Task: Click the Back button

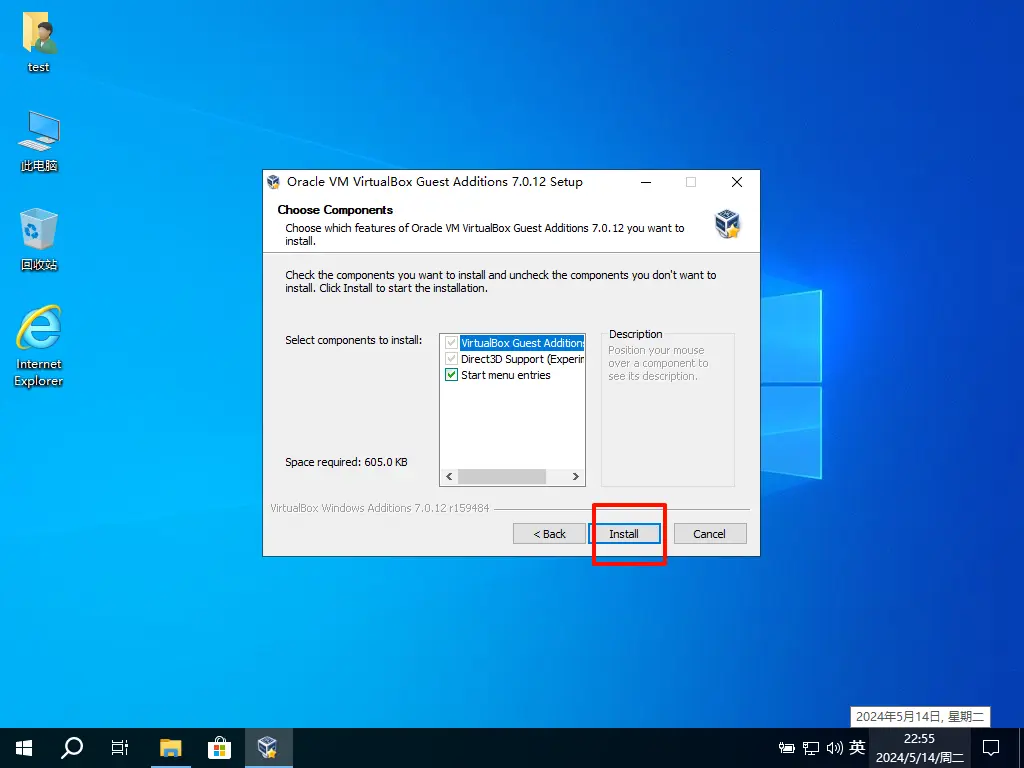Action: (x=549, y=534)
